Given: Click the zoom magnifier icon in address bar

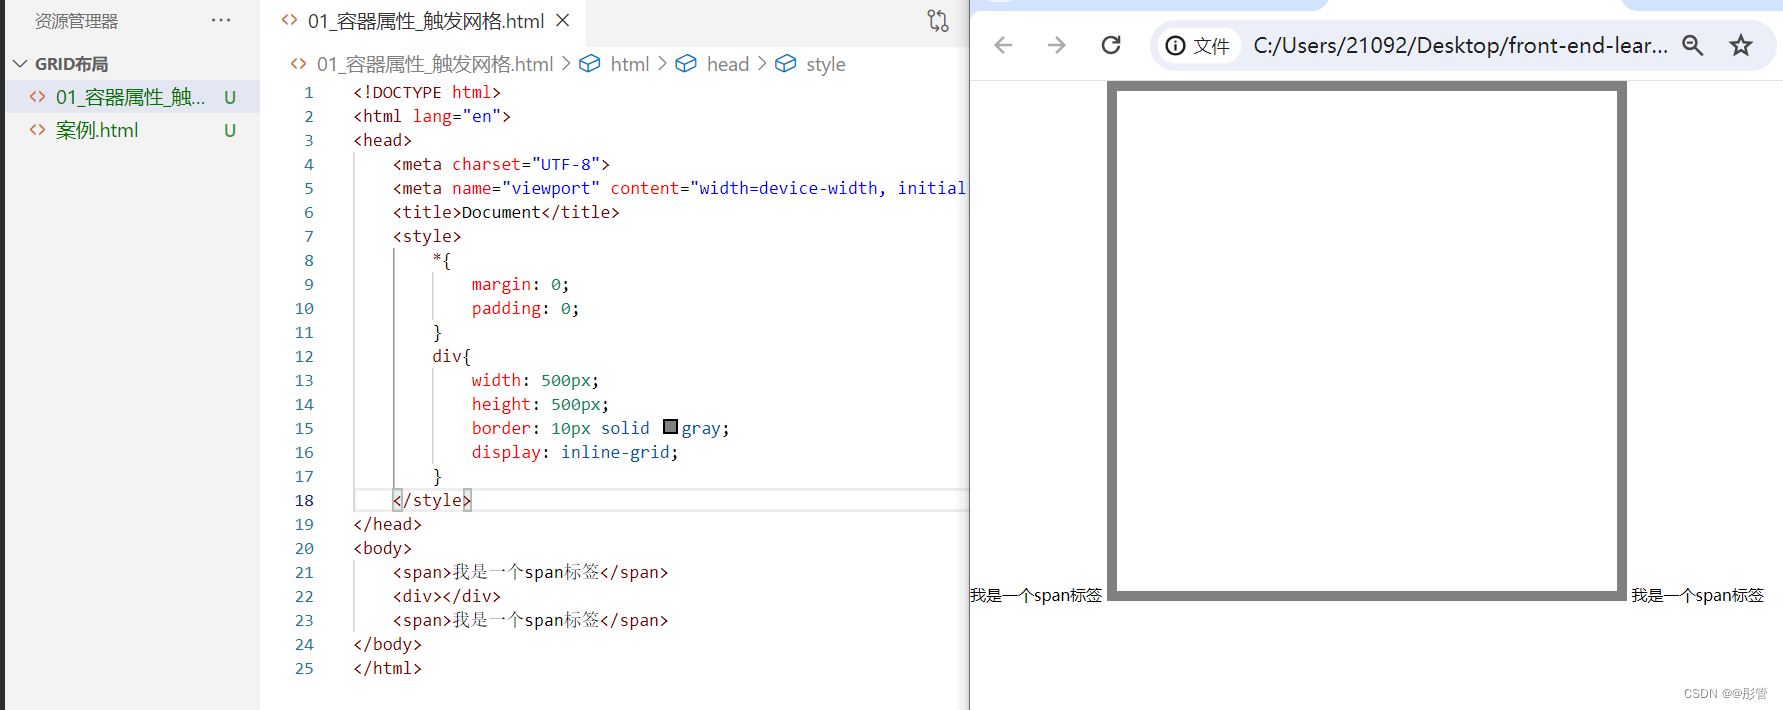Looking at the screenshot, I should pos(1692,45).
